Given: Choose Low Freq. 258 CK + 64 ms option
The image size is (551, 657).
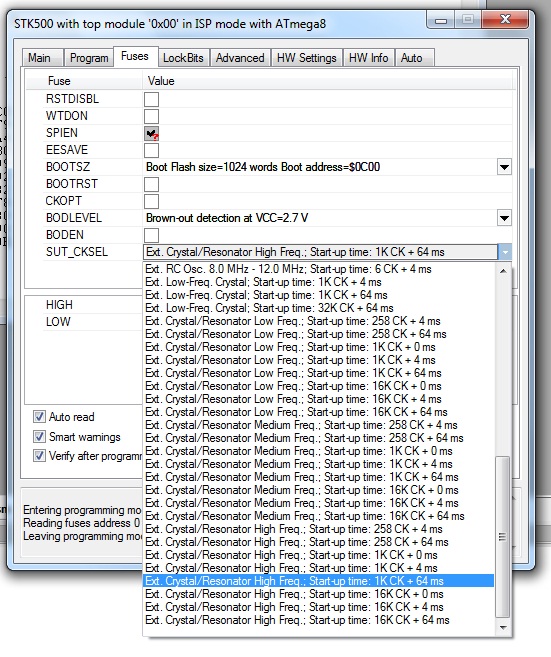Looking at the screenshot, I should tap(318, 334).
